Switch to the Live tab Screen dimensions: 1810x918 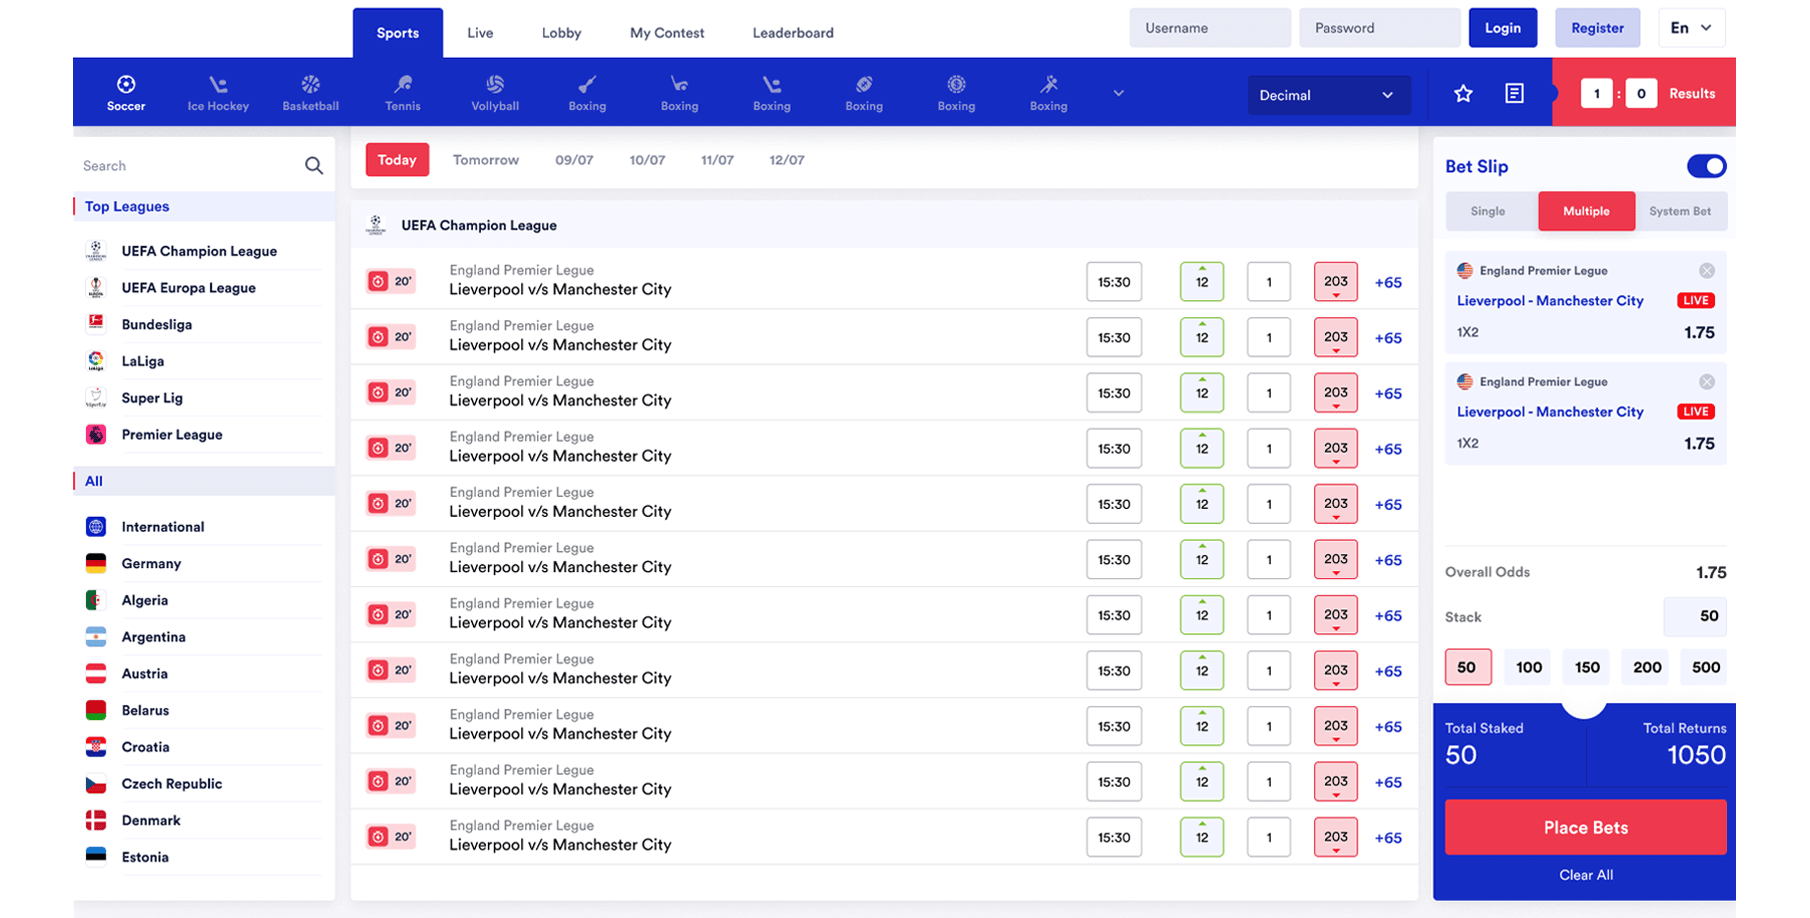pos(480,32)
